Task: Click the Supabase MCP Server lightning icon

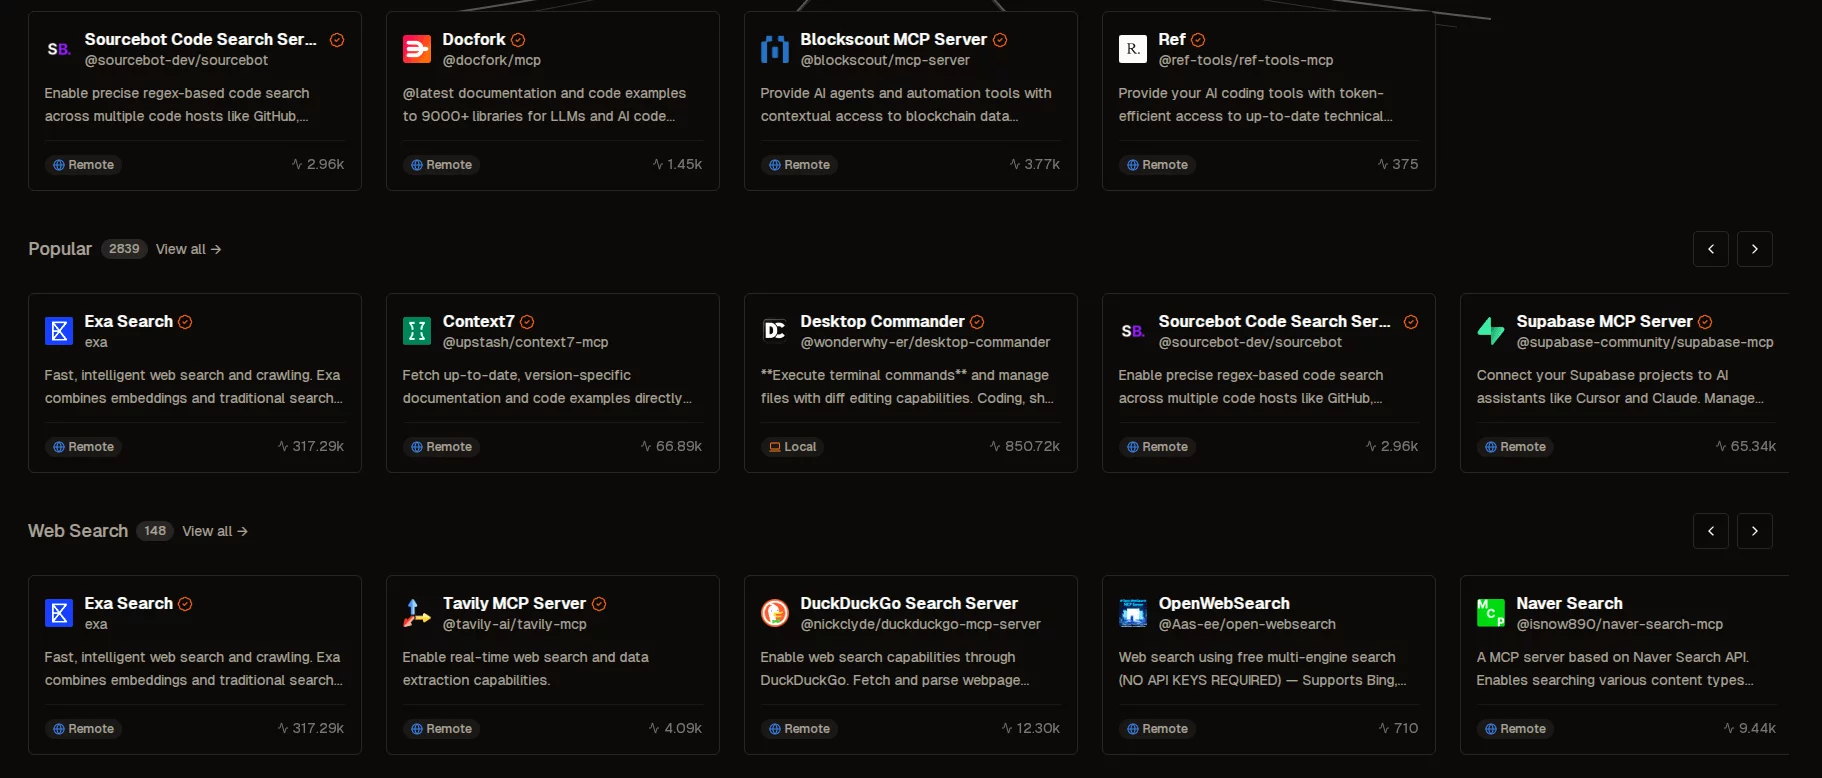Action: (1491, 331)
